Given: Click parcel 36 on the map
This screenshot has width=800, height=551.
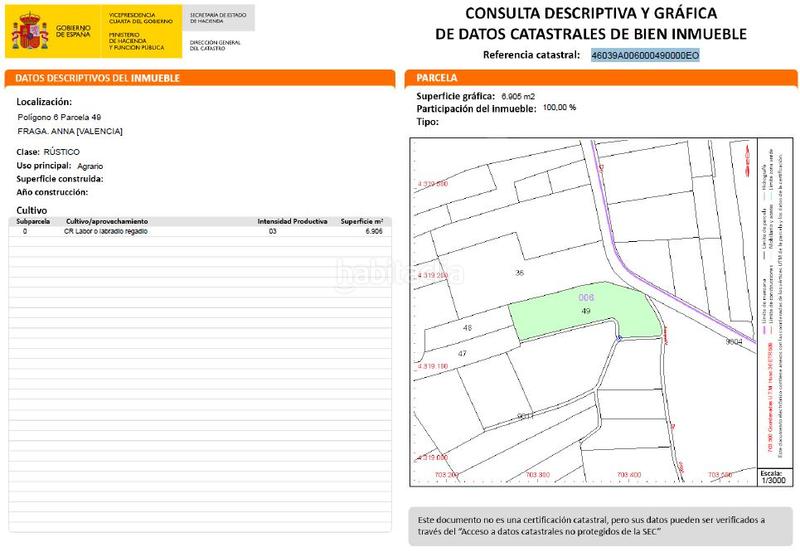Looking at the screenshot, I should coord(519,273).
